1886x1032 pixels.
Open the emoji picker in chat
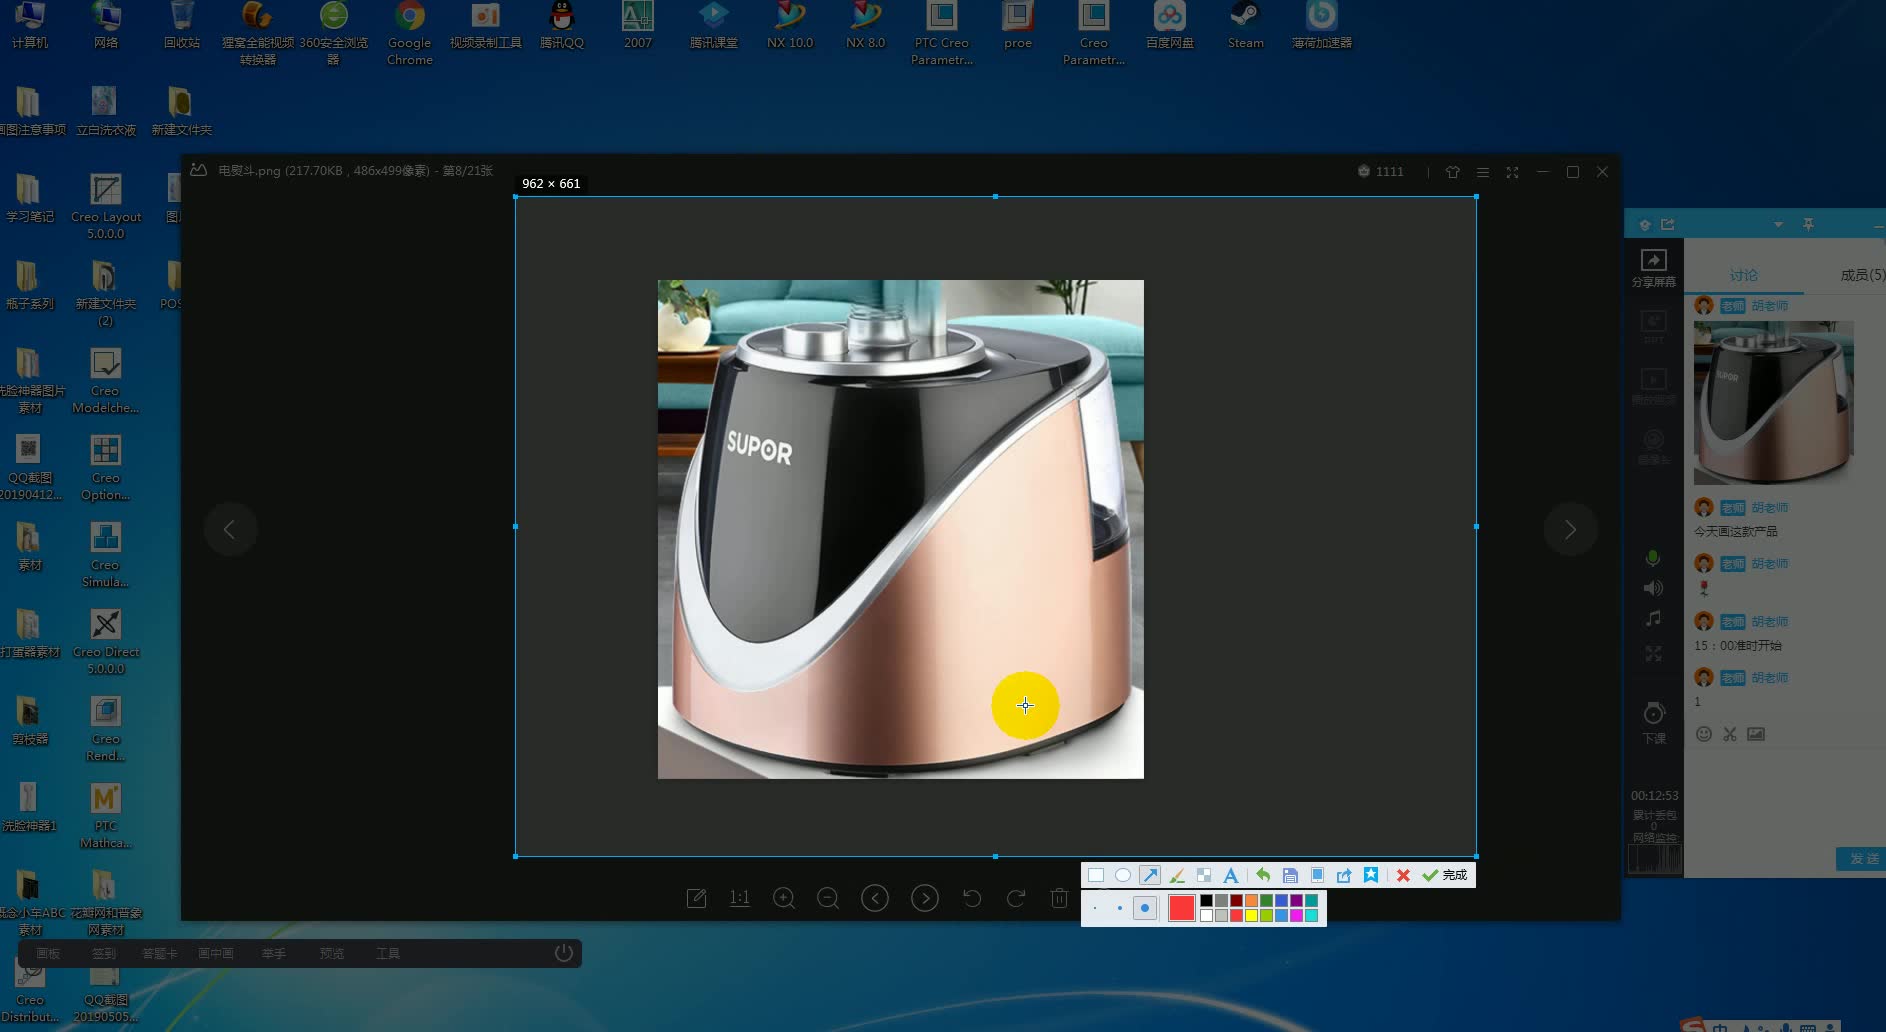click(x=1704, y=734)
